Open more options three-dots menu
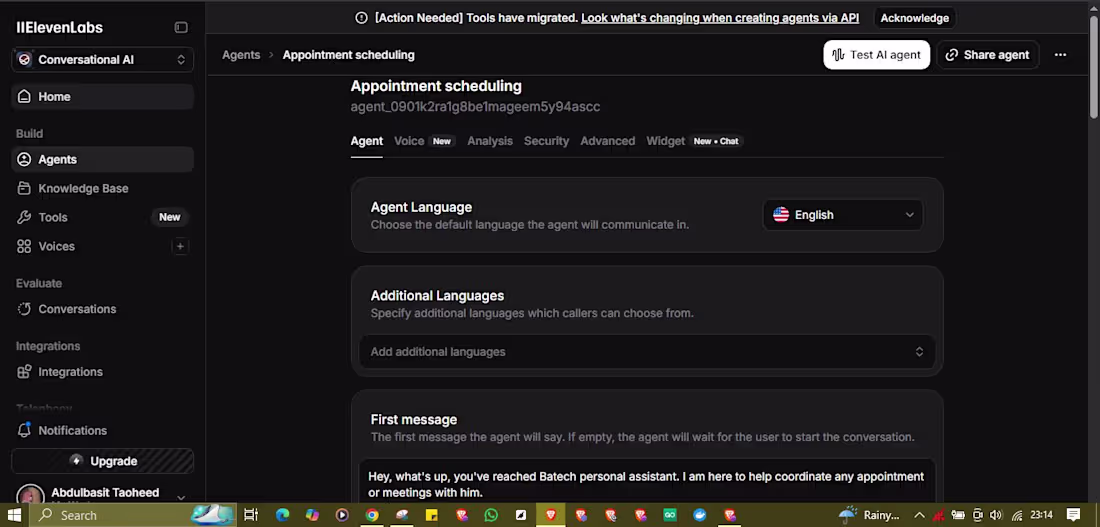The image size is (1100, 527). [x=1060, y=55]
